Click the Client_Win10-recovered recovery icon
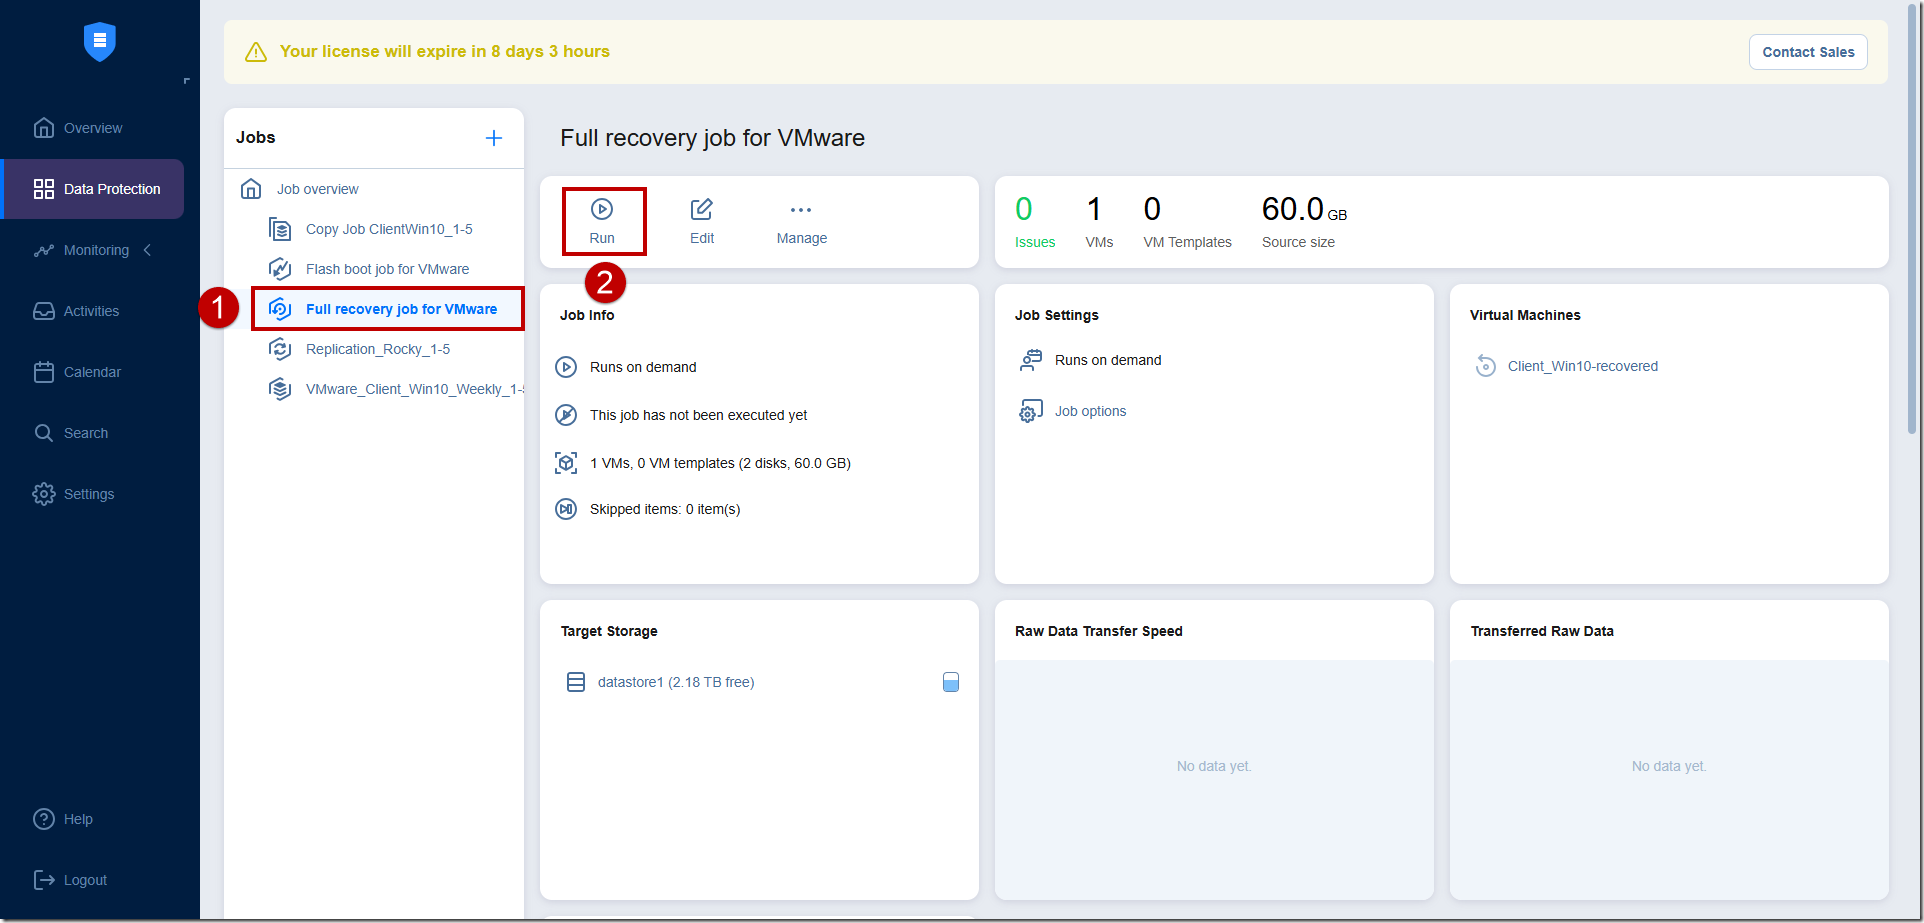This screenshot has height=923, width=1924. pyautogui.click(x=1486, y=366)
